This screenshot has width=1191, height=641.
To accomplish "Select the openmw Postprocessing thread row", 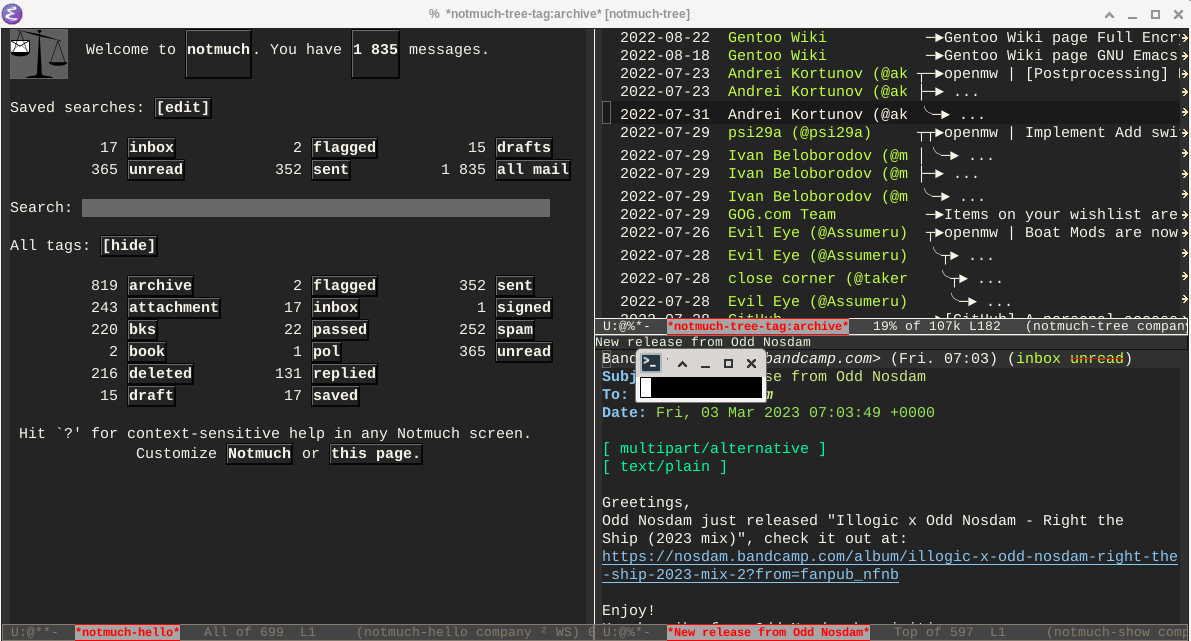I will click(x=892, y=74).
